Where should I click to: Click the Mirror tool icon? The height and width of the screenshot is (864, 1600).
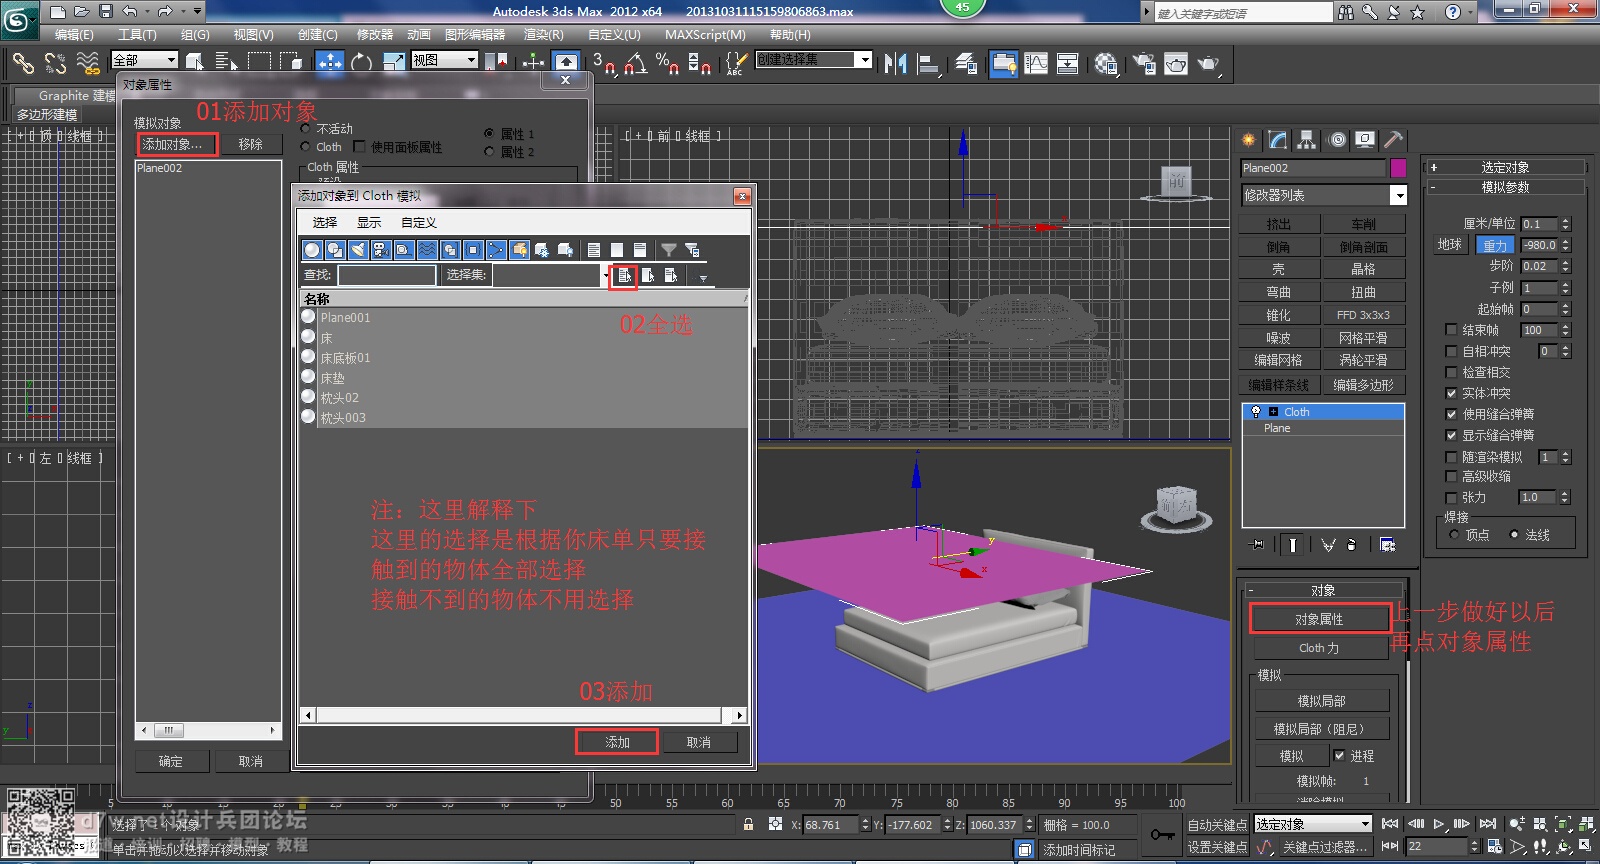coord(896,63)
